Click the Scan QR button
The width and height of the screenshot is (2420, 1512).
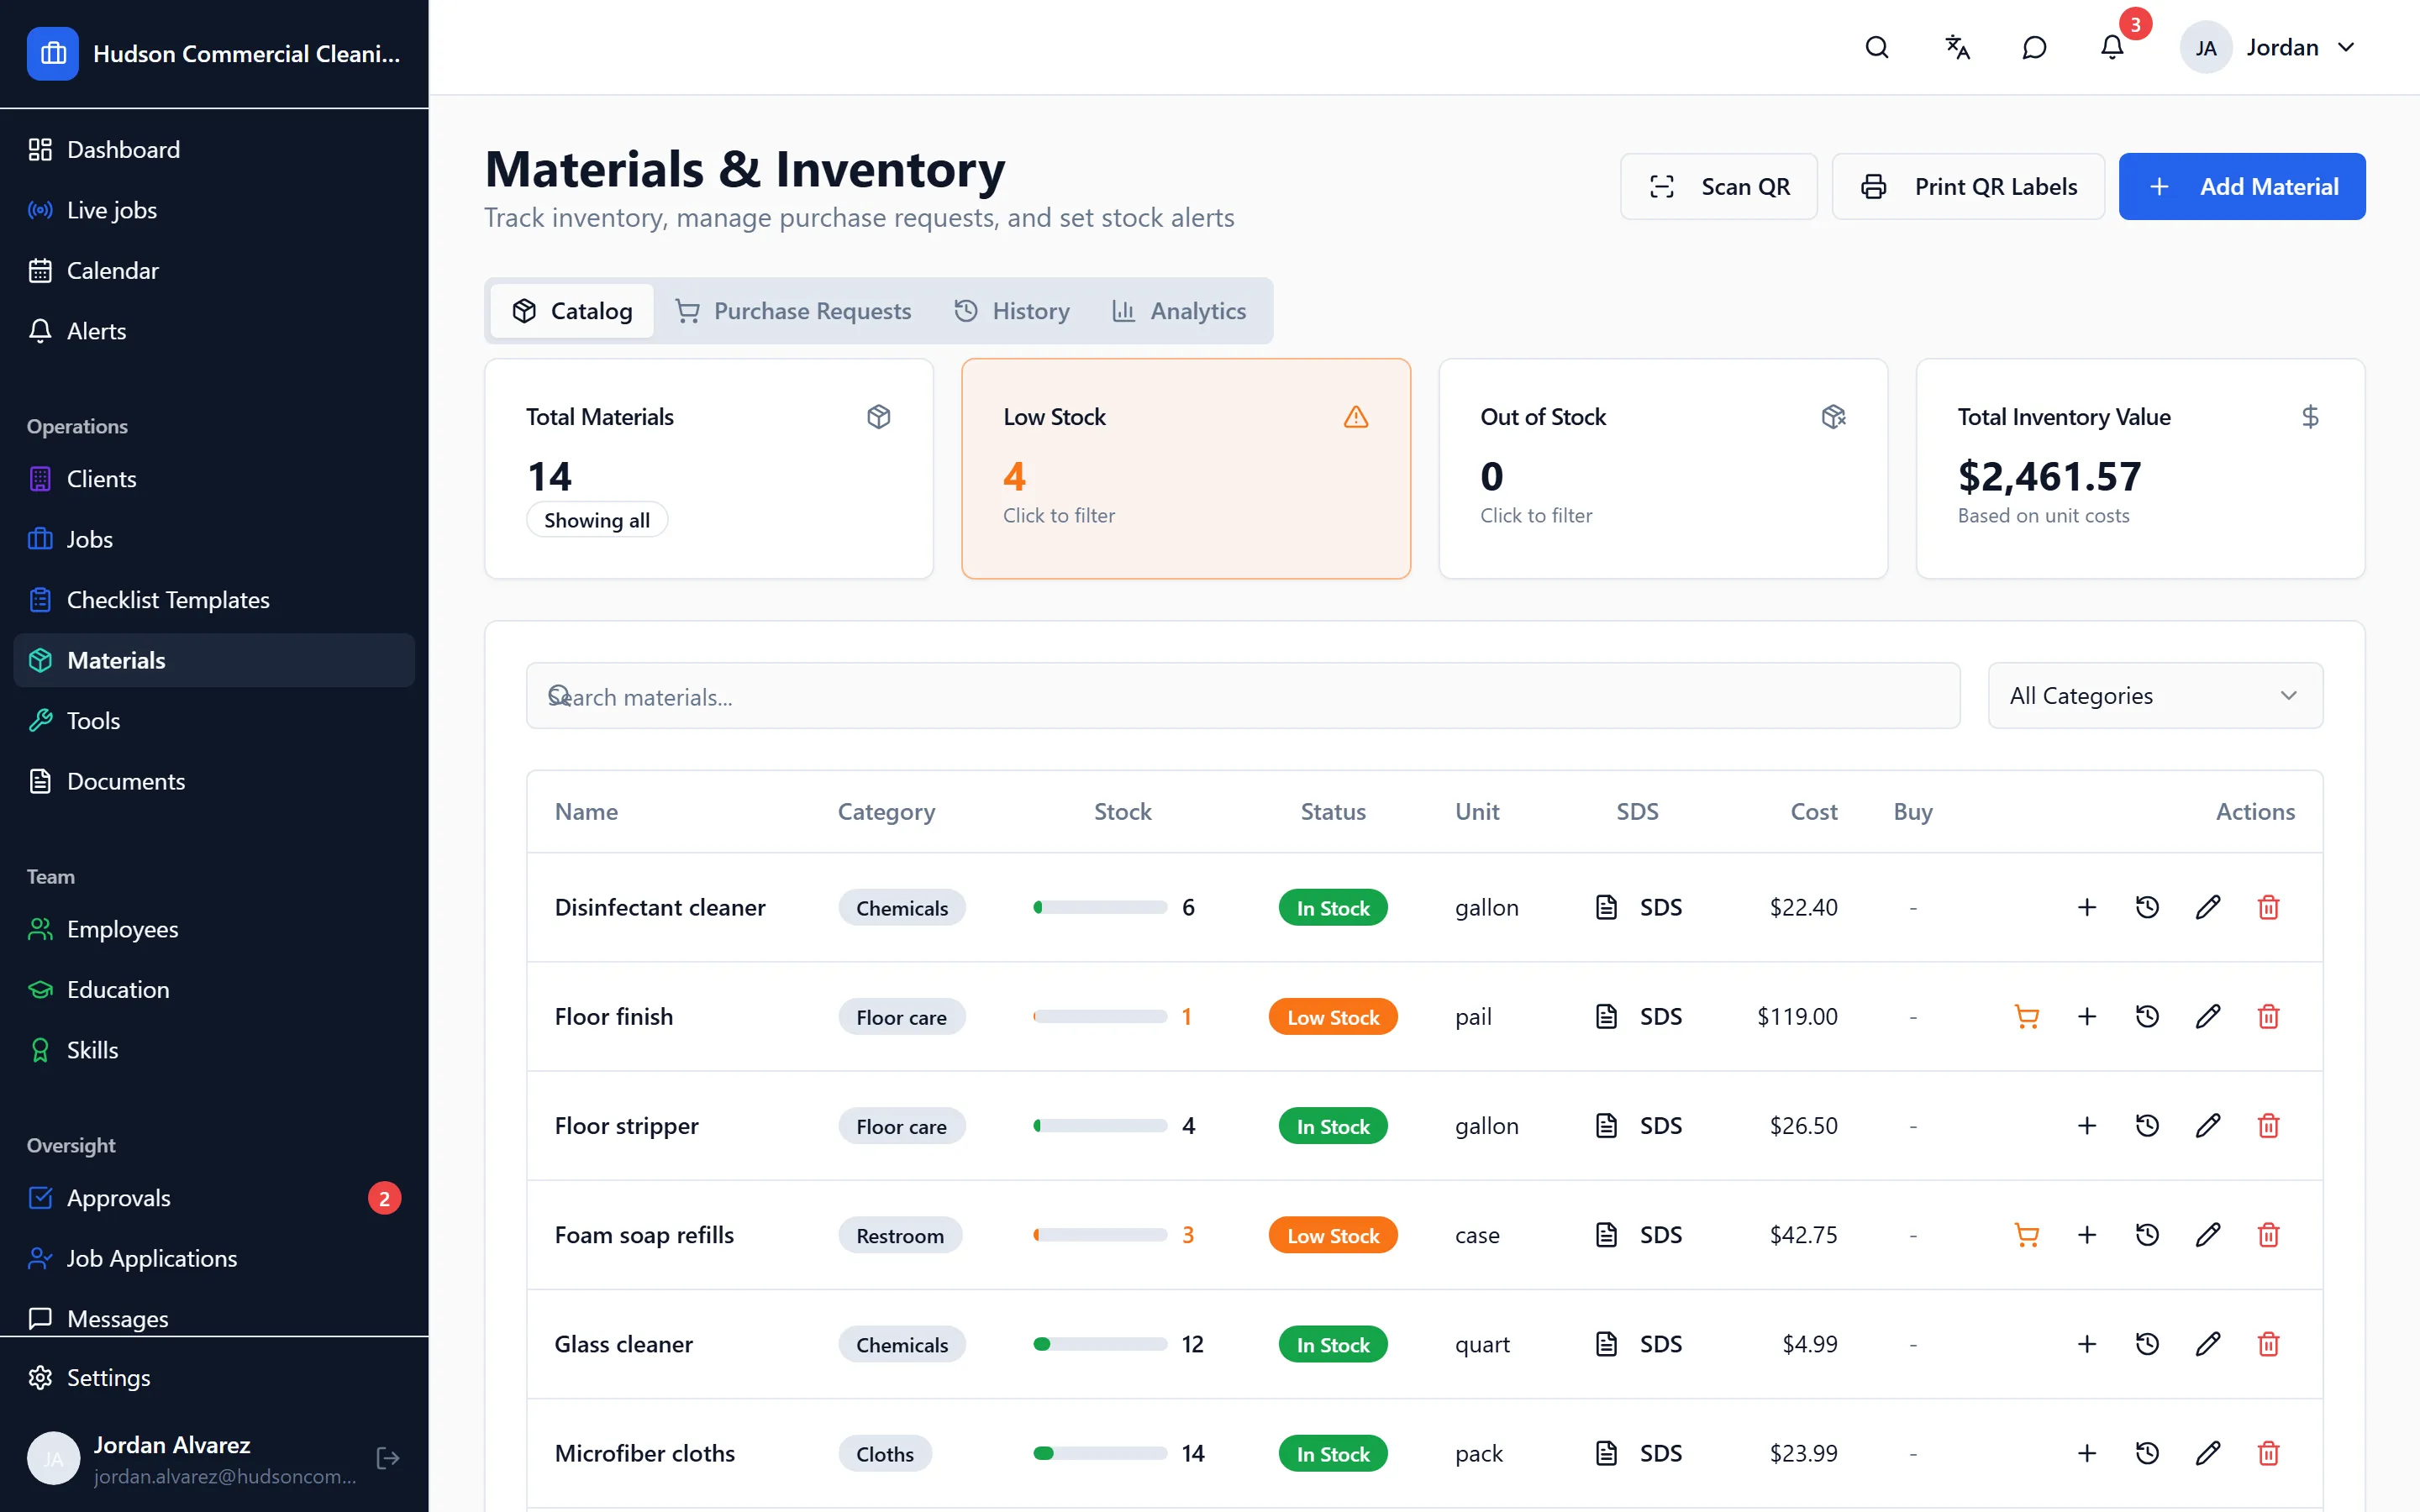[1718, 187]
